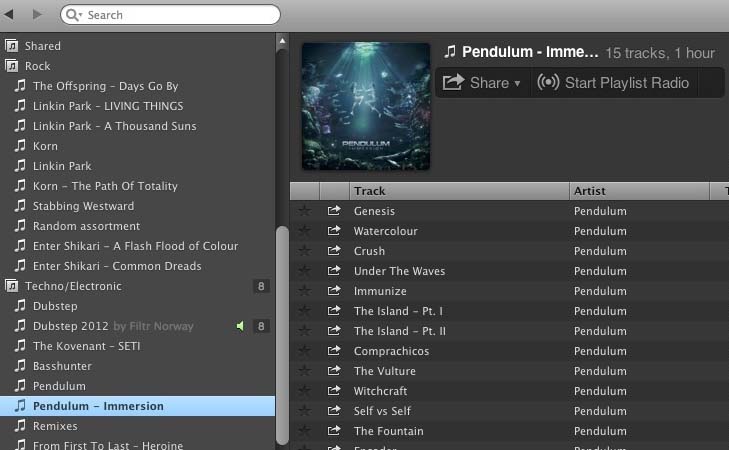Click the Pendulum Immersion album cover
729x450 pixels.
click(366, 106)
